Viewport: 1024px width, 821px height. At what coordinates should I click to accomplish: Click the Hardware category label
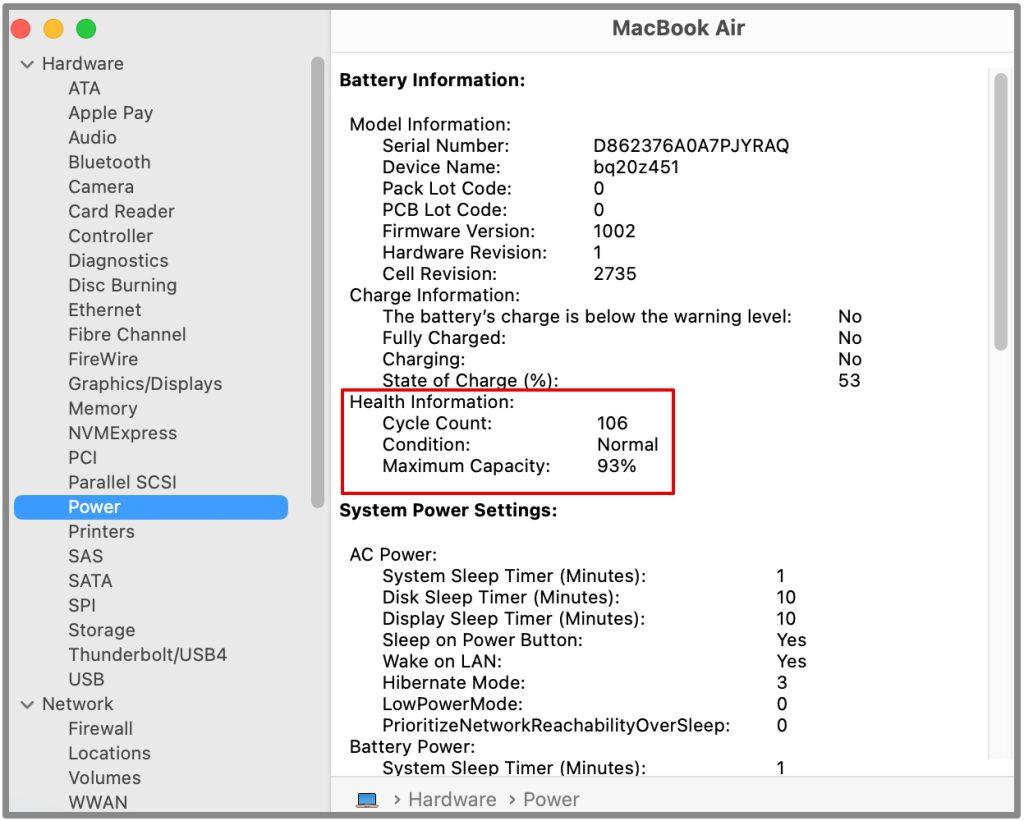[x=83, y=63]
